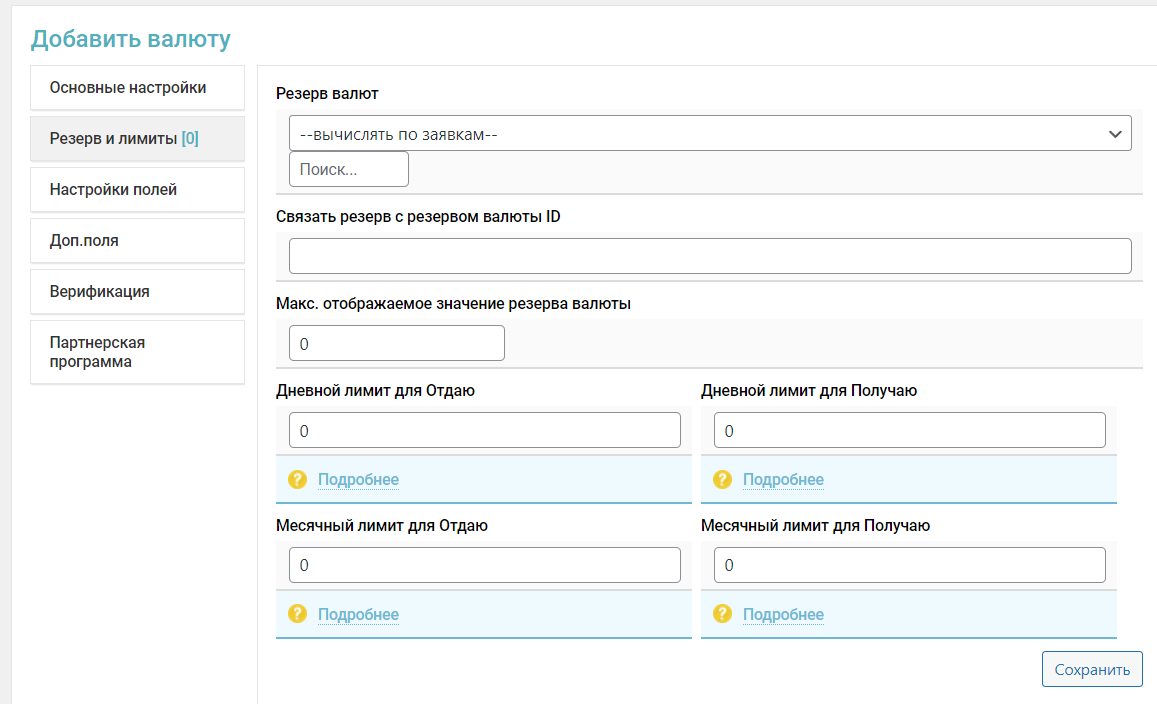Go to the Доп.поля tab
This screenshot has height=704, width=1157.
(137, 241)
